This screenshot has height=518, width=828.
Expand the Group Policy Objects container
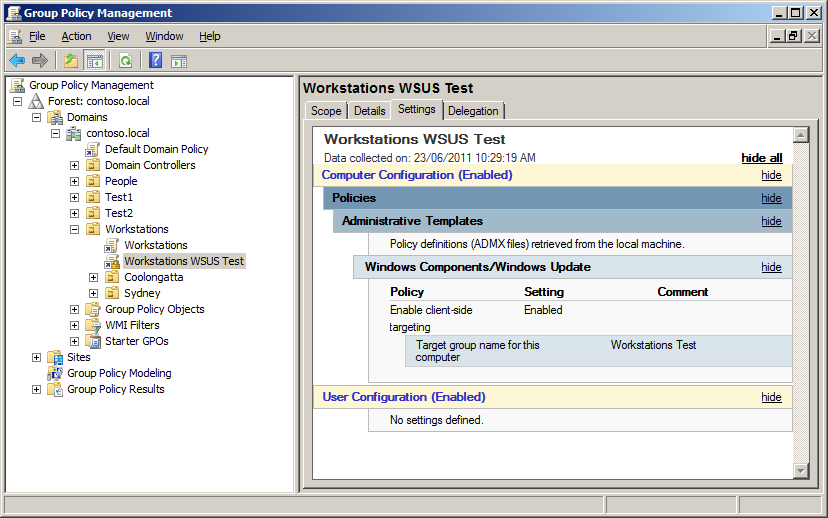click(x=75, y=309)
